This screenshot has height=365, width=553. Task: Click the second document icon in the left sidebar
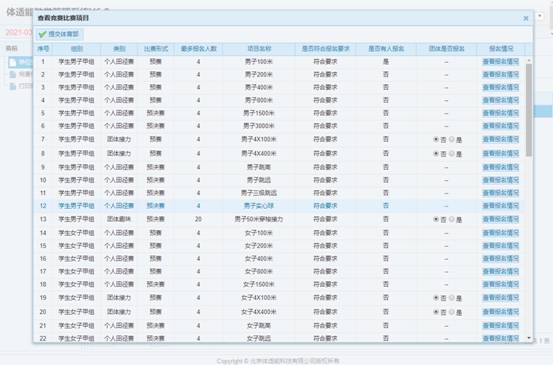13,74
